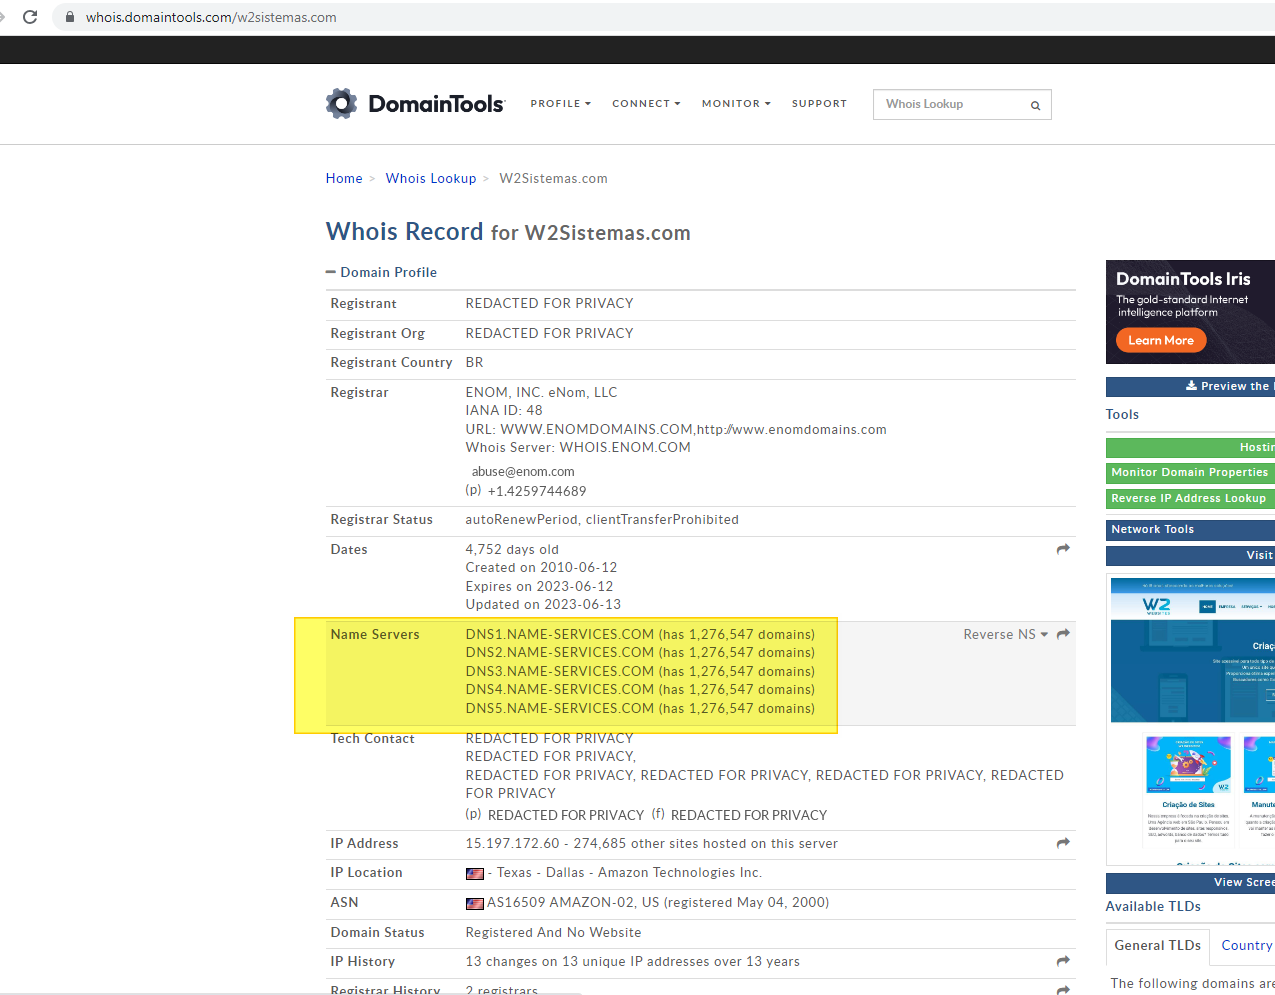Viewport: 1275px width, 995px height.
Task: Expand the Reverse NS dropdown
Action: click(x=1005, y=634)
